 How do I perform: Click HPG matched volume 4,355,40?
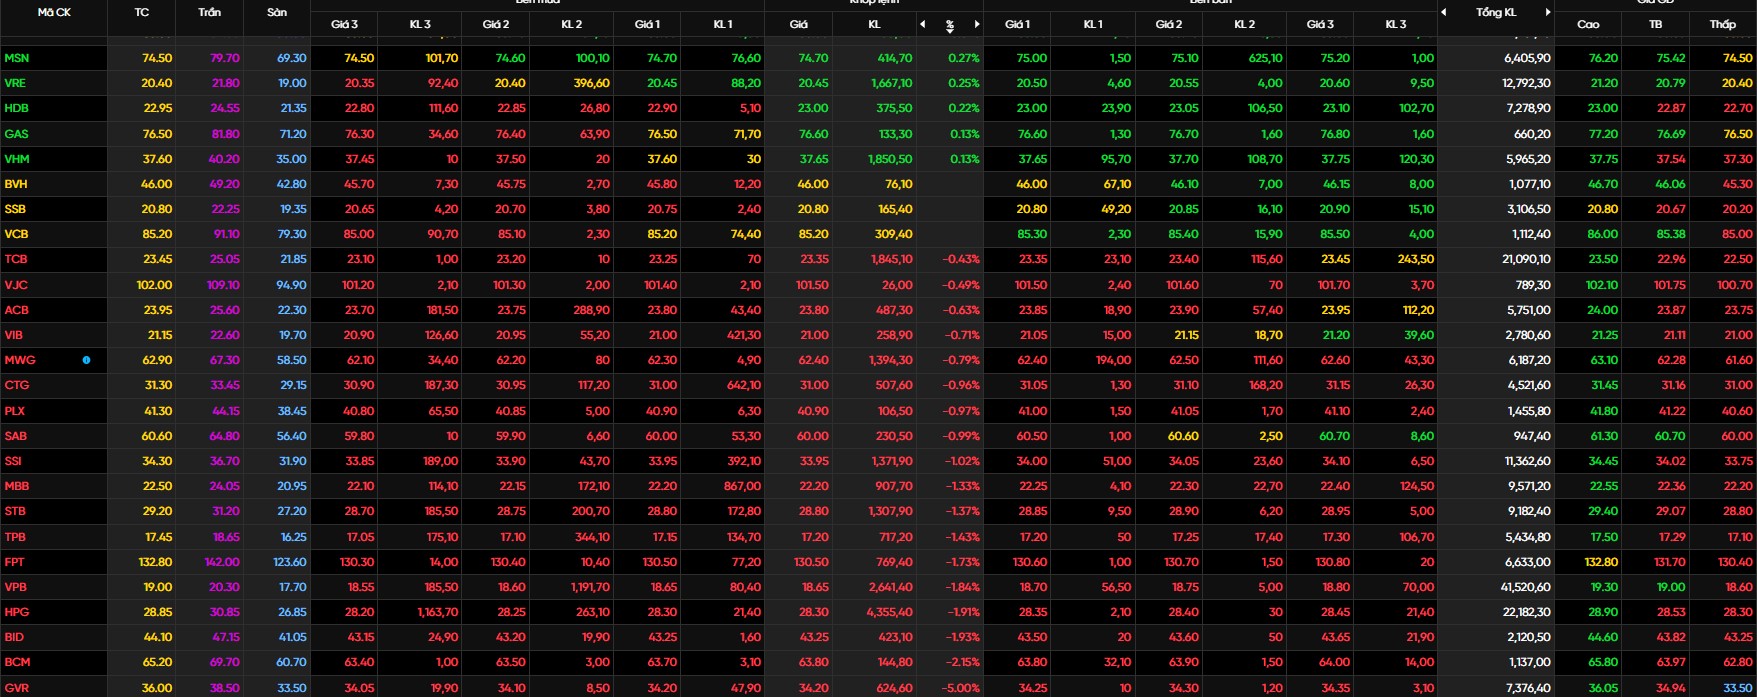click(x=889, y=612)
